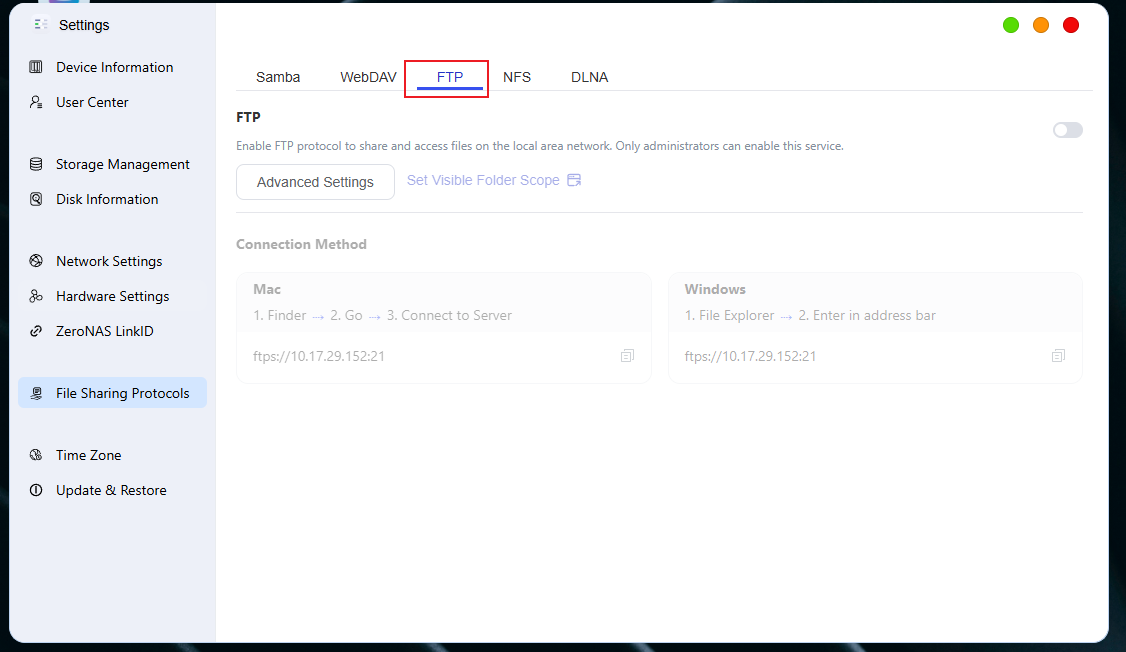Open Network Settings section
This screenshot has height=652, width=1126.
tap(112, 261)
